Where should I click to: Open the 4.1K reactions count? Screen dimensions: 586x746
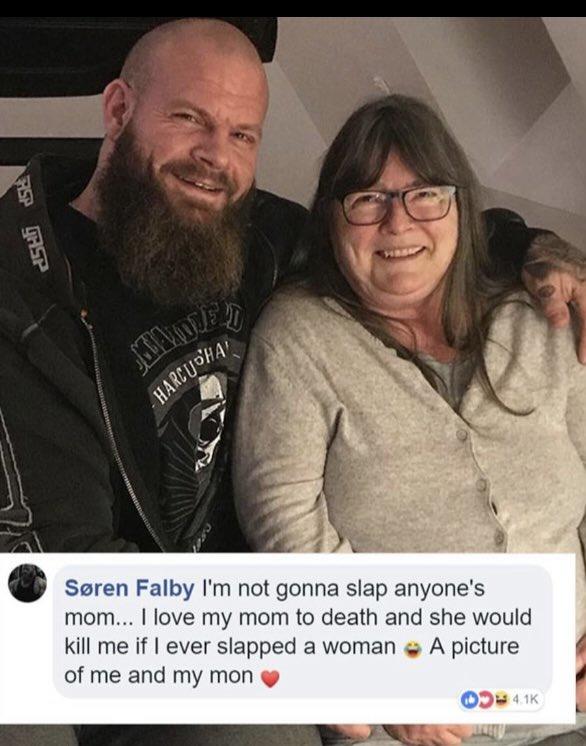point(527,700)
